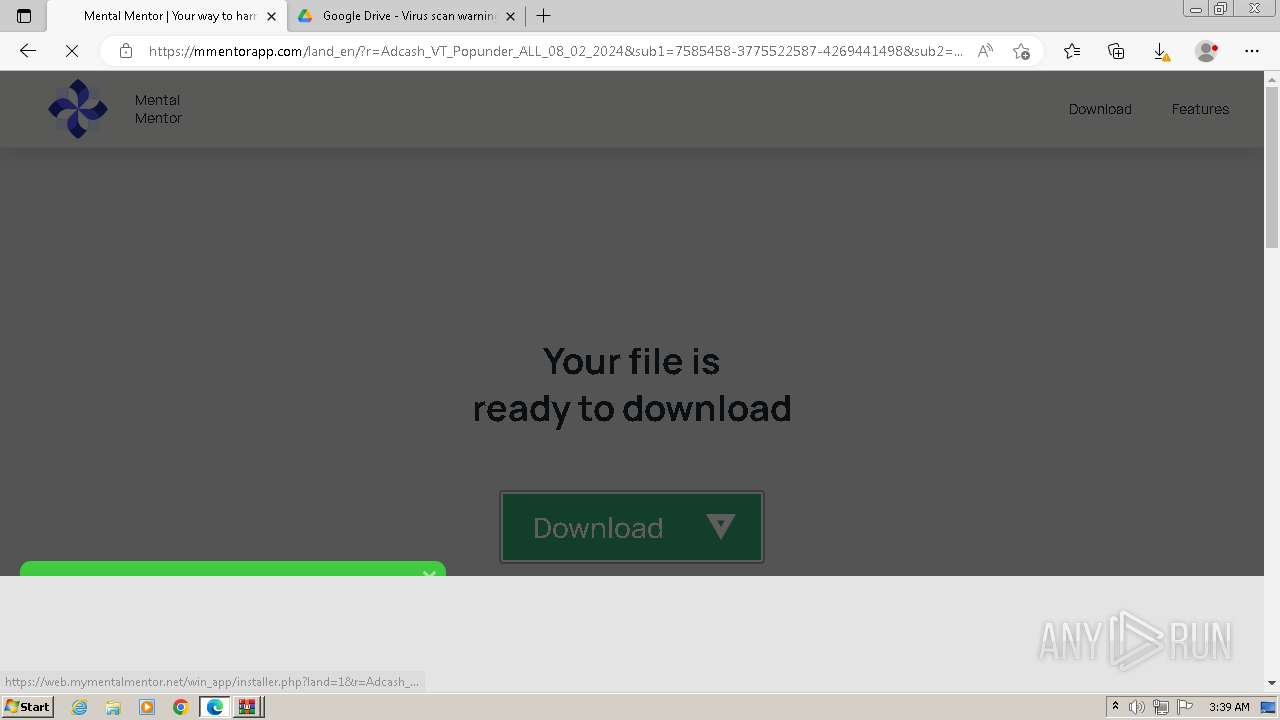Show hidden system tray icons
The width and height of the screenshot is (1280, 720).
click(1115, 707)
